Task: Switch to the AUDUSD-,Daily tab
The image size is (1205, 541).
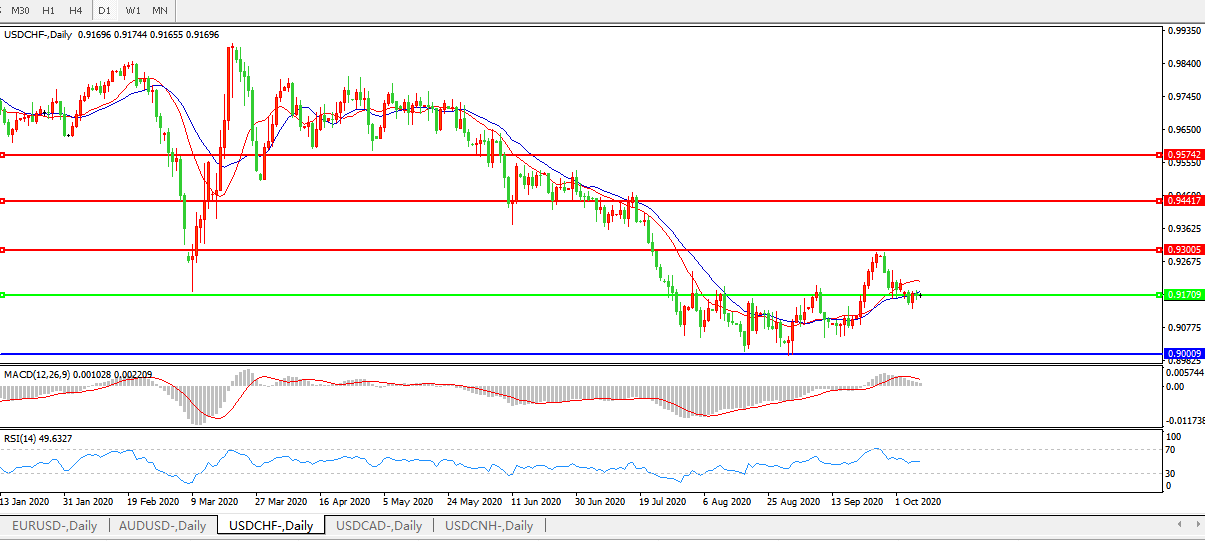Action: (162, 526)
